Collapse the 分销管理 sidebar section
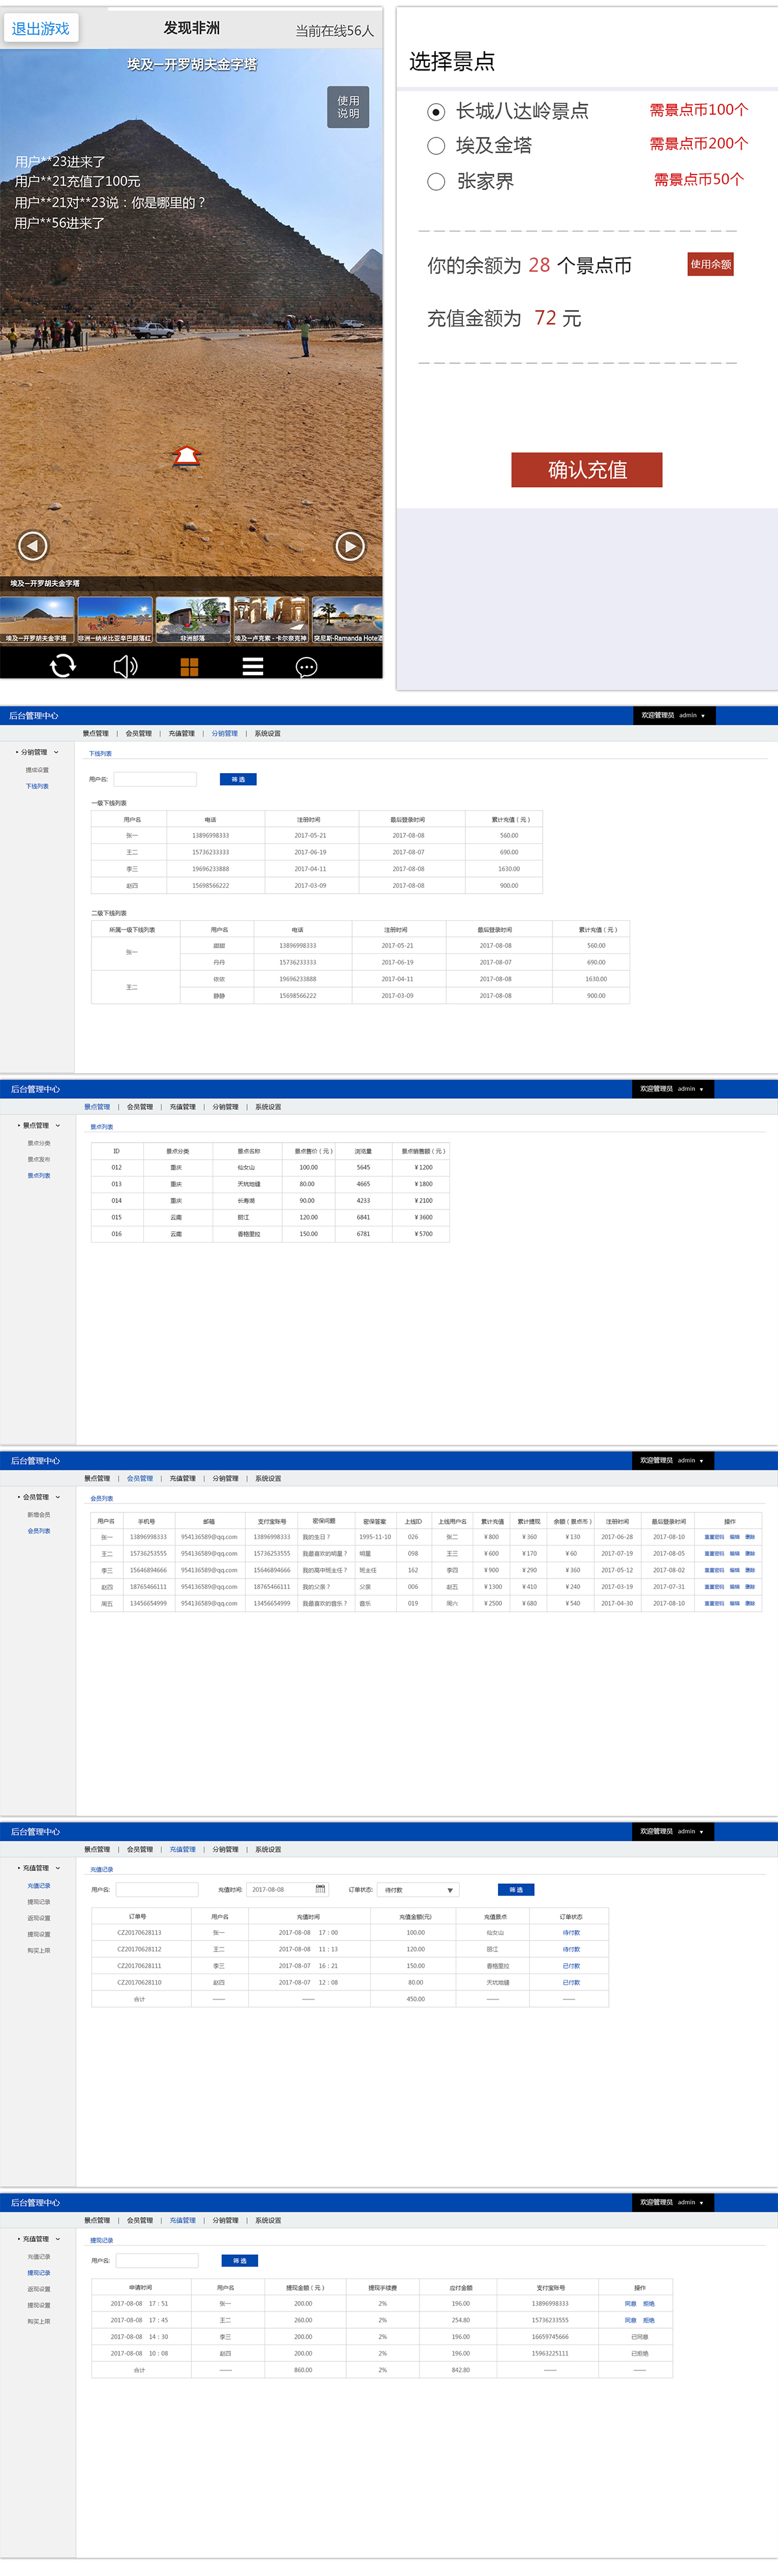 [56, 752]
